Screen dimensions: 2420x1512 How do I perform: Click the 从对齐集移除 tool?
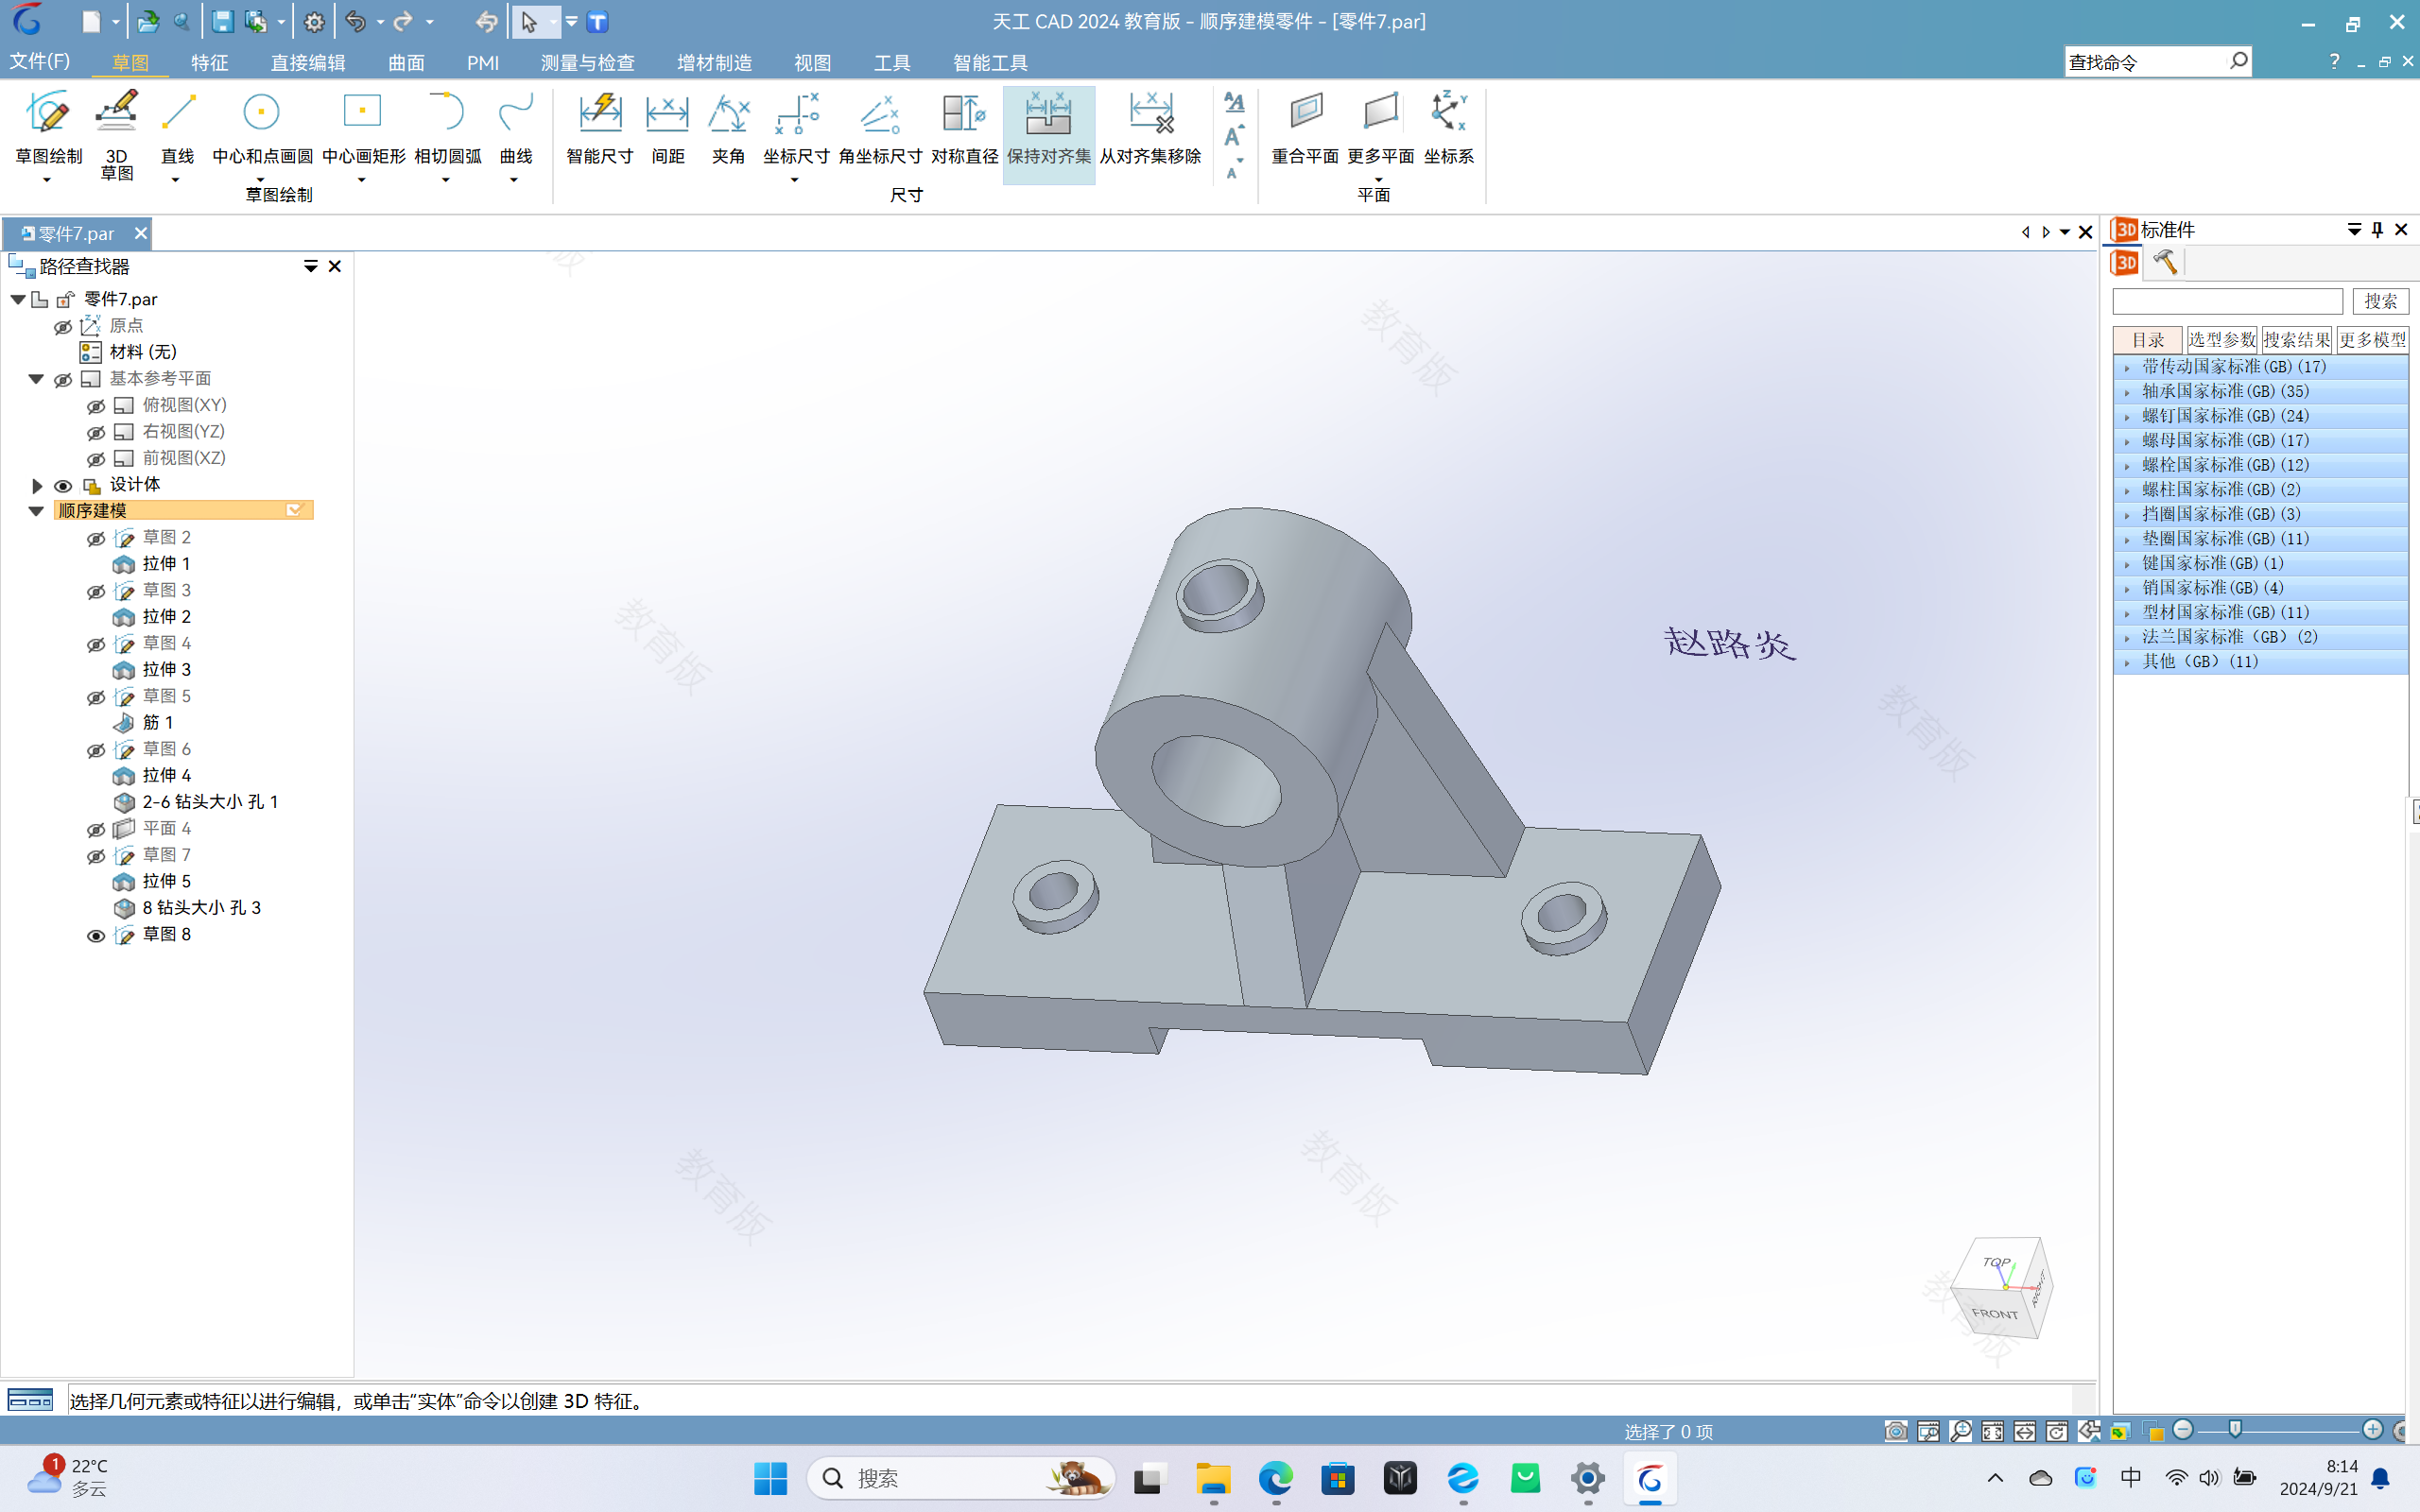[1150, 128]
